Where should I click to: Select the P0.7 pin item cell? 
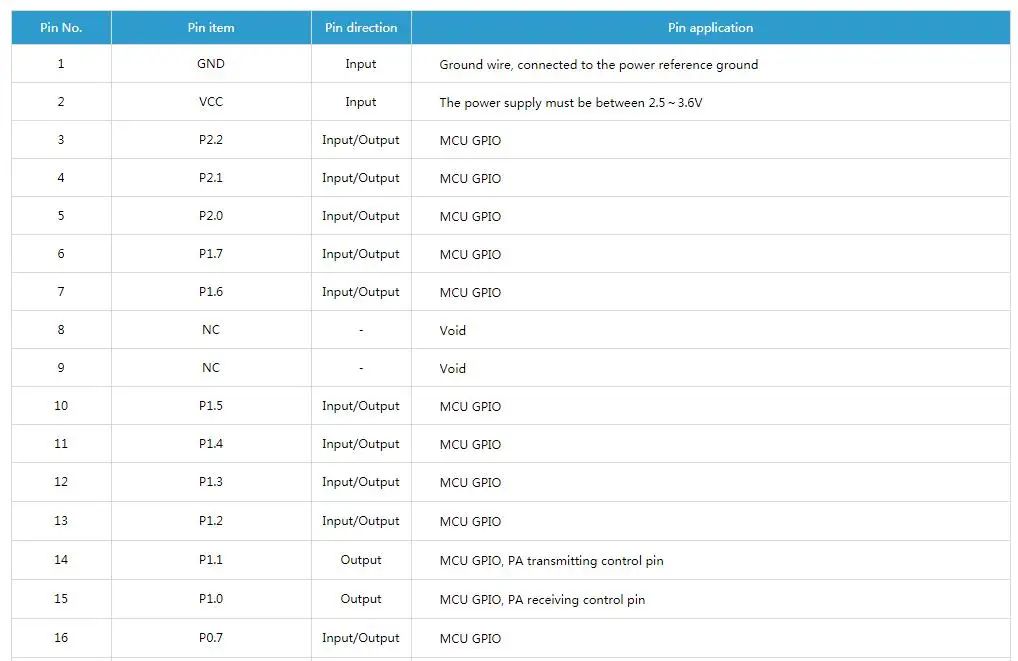click(211, 638)
